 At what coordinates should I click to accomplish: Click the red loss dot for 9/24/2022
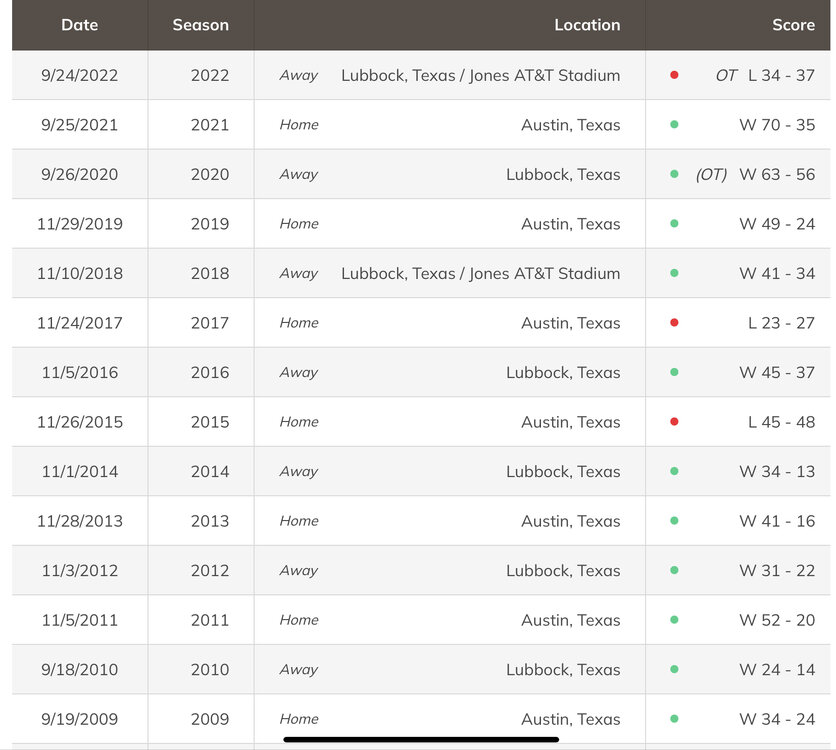[674, 75]
